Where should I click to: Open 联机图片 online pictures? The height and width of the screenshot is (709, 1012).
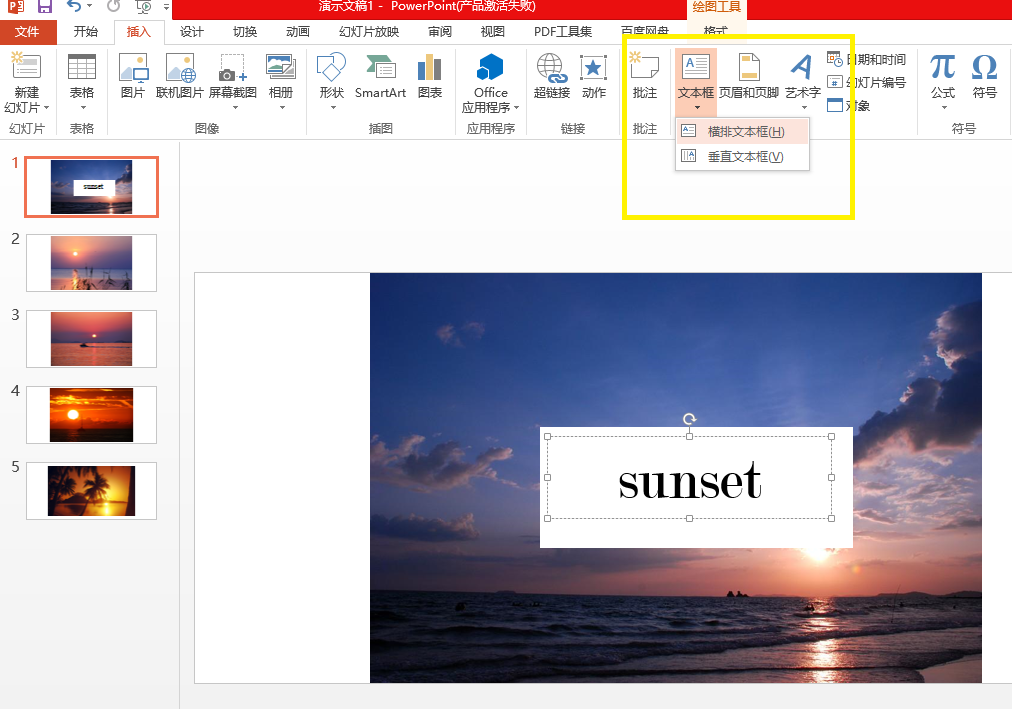(x=180, y=67)
